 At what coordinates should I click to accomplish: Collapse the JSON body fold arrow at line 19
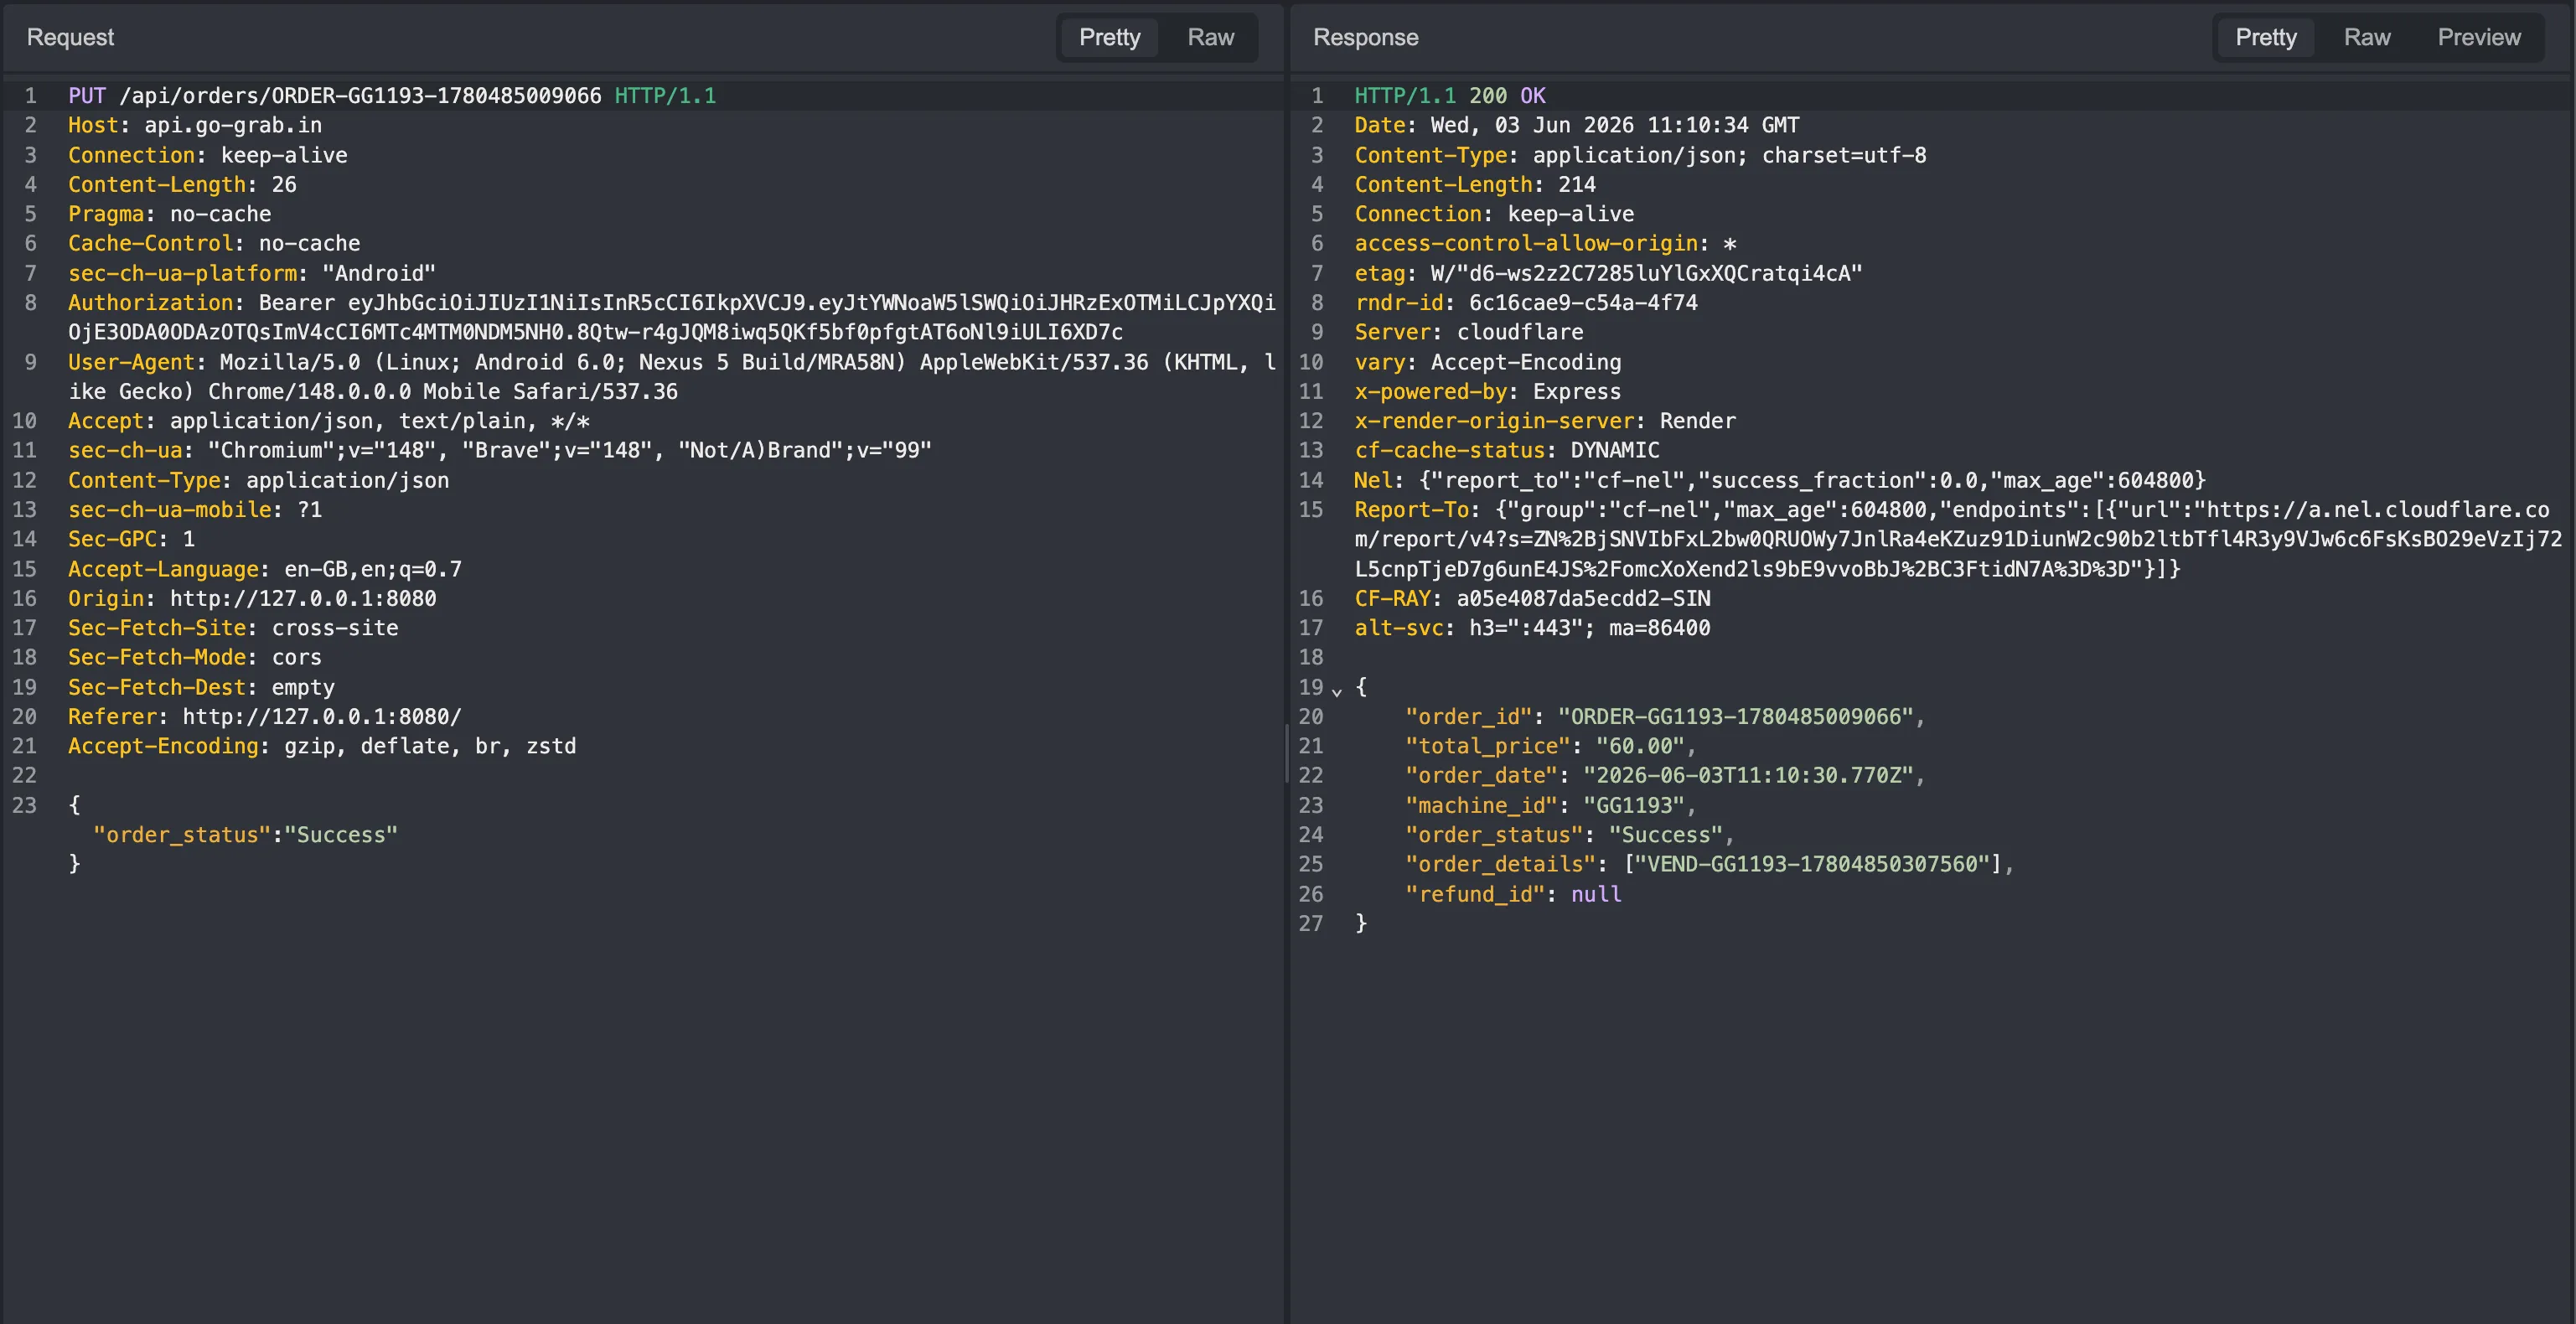point(1337,689)
